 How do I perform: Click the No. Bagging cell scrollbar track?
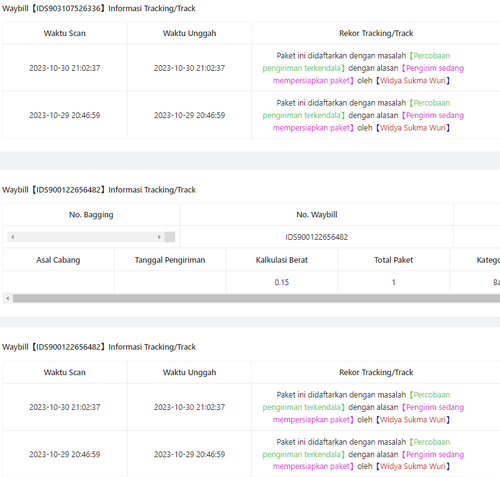pos(86,237)
